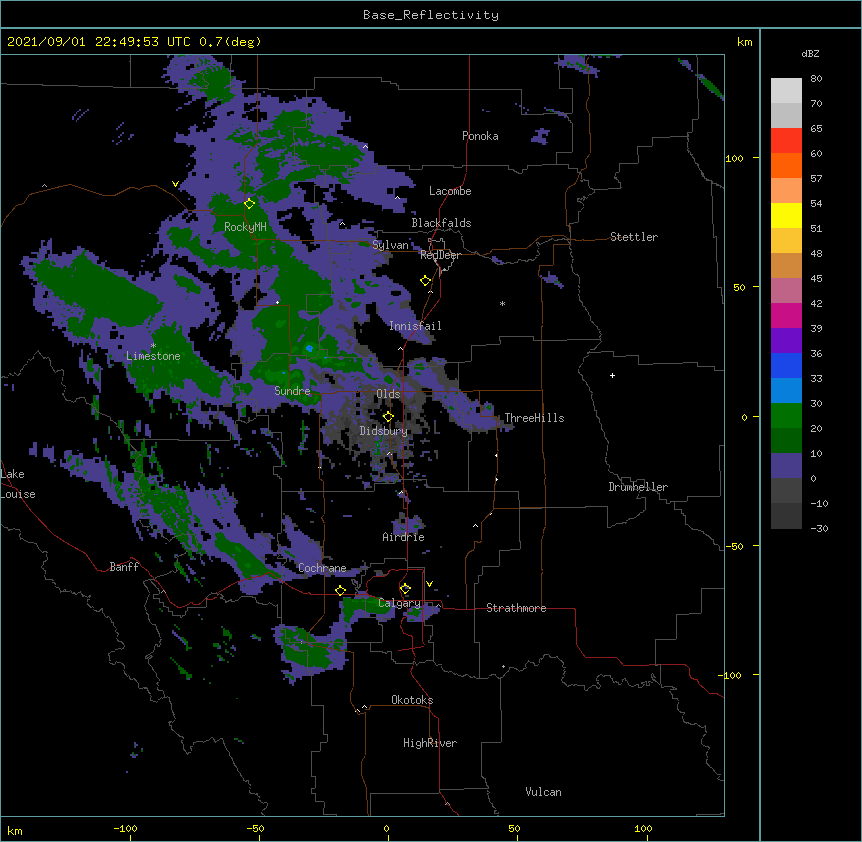Click the RockyMH label

click(x=245, y=226)
